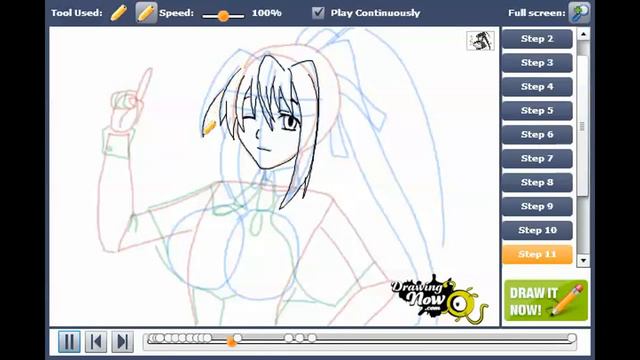Click orange playhead on timeline
The image size is (640, 360).
pos(231,342)
